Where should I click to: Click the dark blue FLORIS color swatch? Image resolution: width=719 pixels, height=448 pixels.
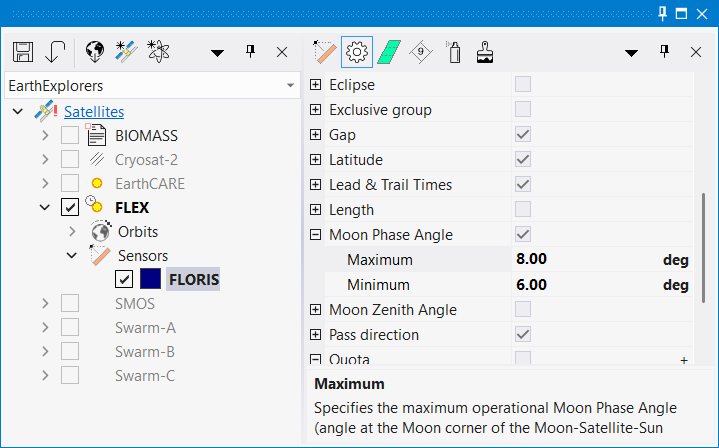pos(151,279)
